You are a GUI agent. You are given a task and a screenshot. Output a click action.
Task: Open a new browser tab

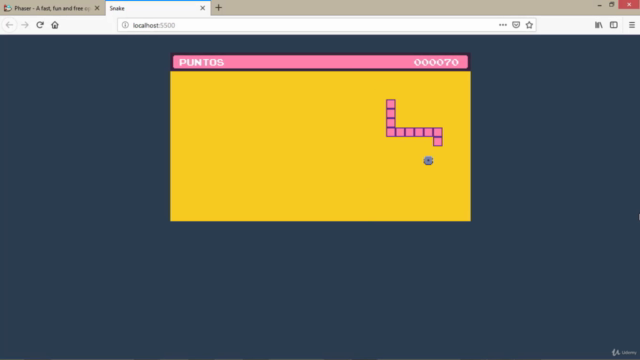pos(218,8)
